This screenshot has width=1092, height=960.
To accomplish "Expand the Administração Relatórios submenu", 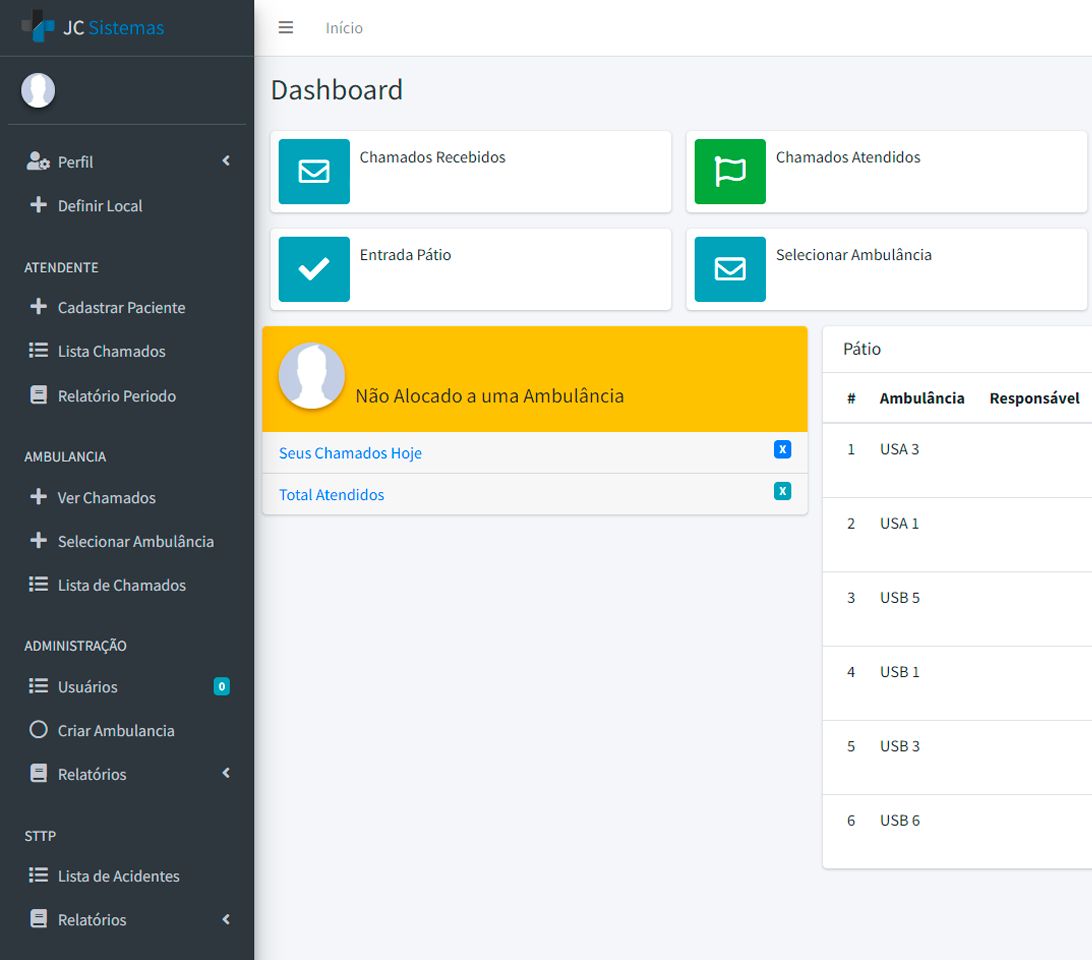I will (226, 773).
